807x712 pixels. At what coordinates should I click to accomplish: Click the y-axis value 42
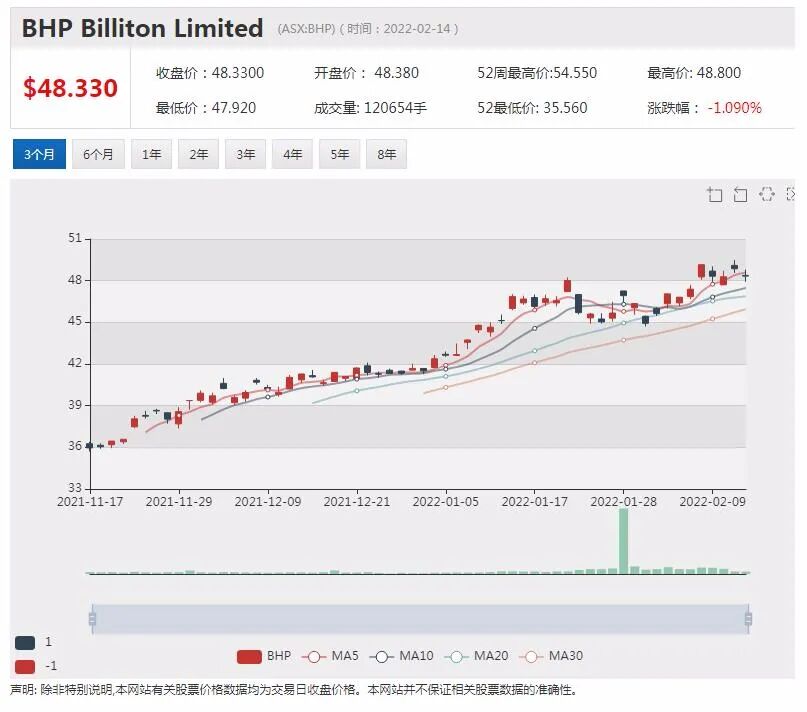pos(75,363)
